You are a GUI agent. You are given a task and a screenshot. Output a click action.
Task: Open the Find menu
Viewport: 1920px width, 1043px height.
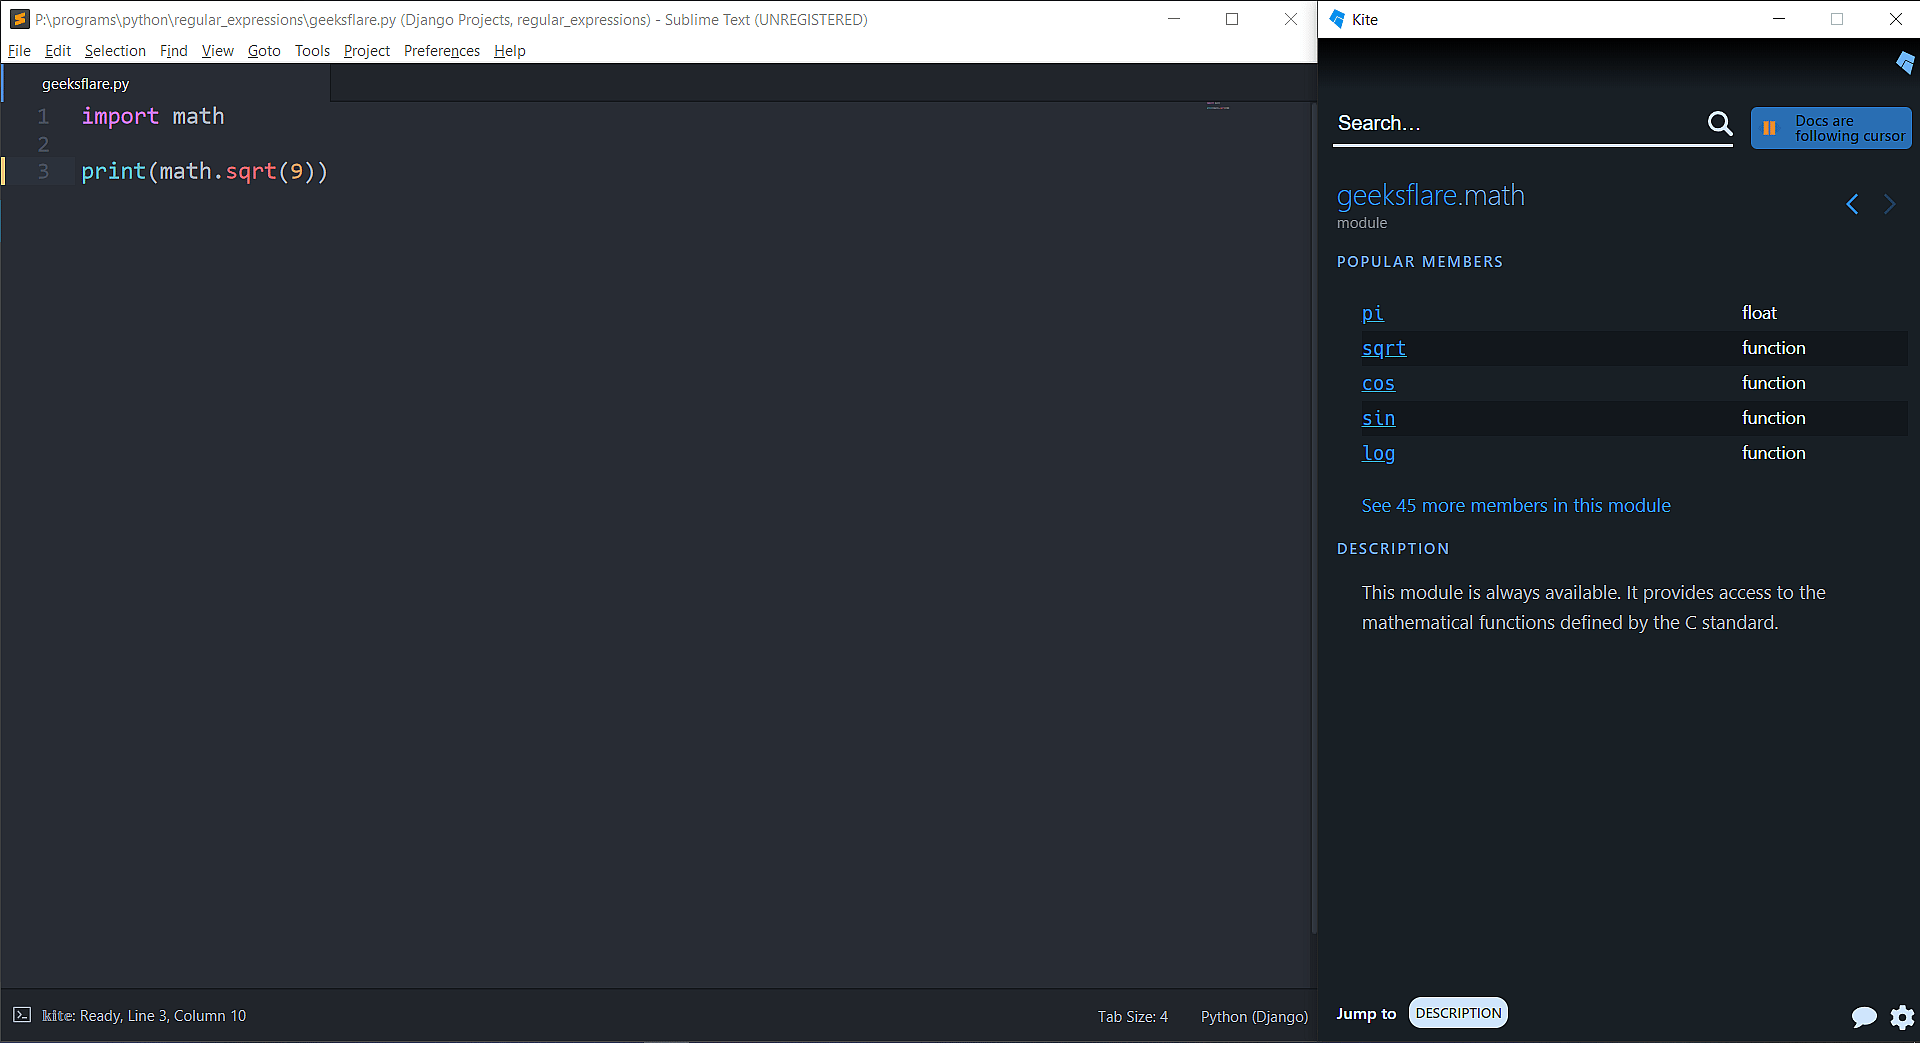[x=174, y=51]
